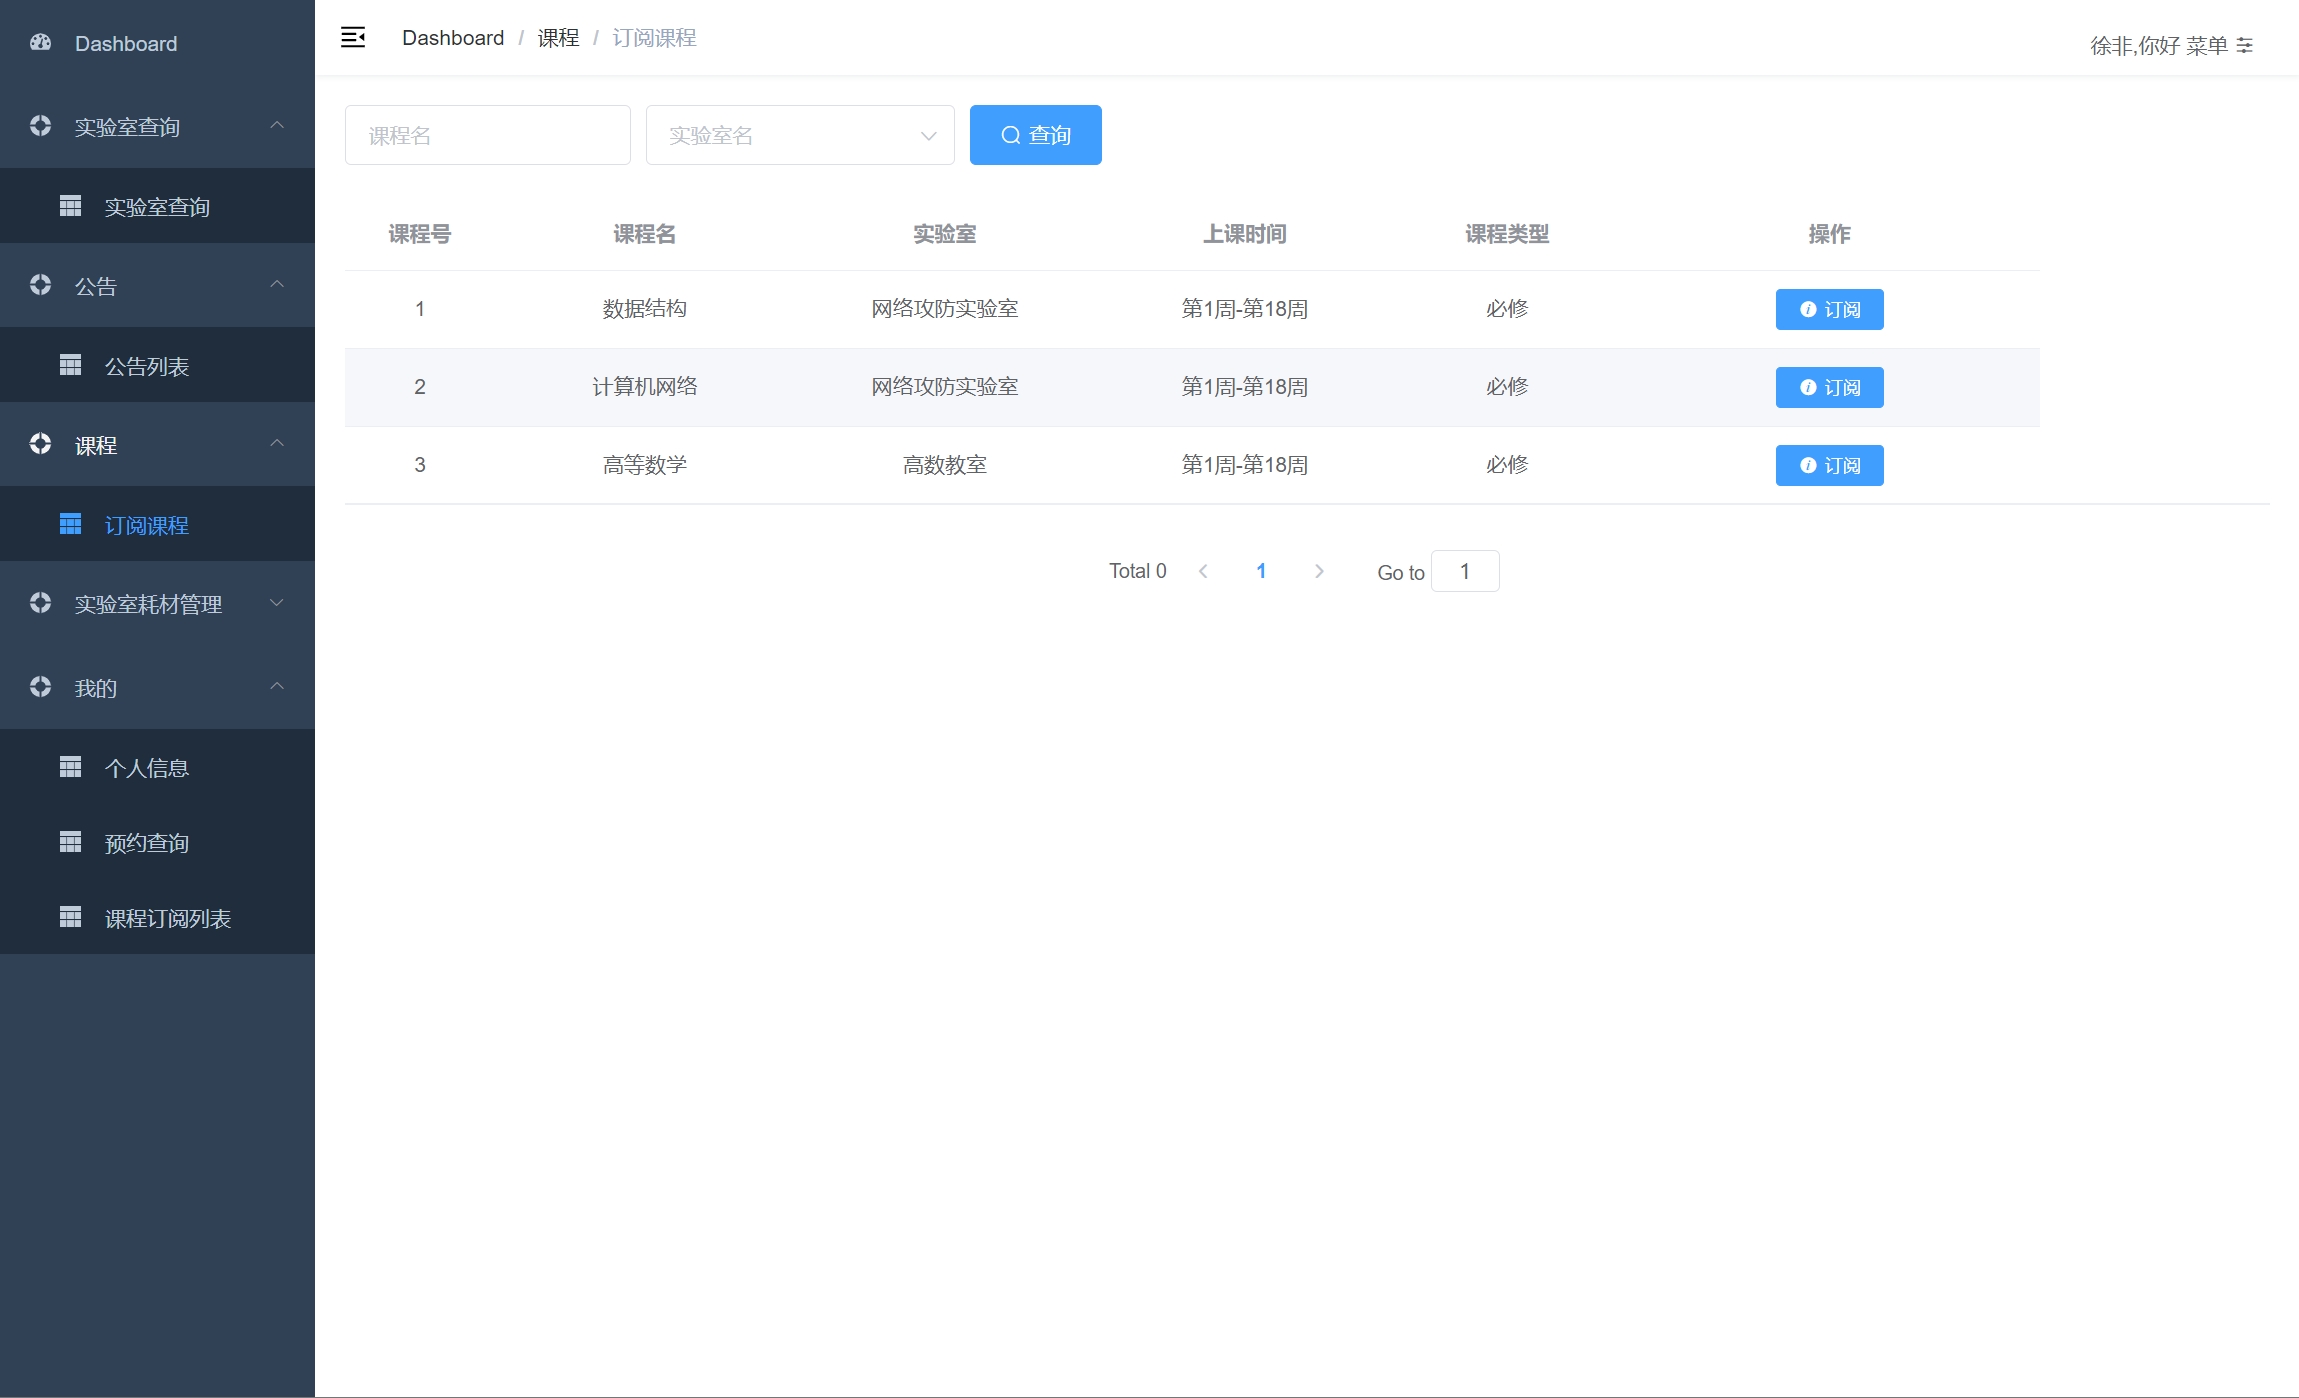Open 实验室查询 submenu item

coord(157,207)
